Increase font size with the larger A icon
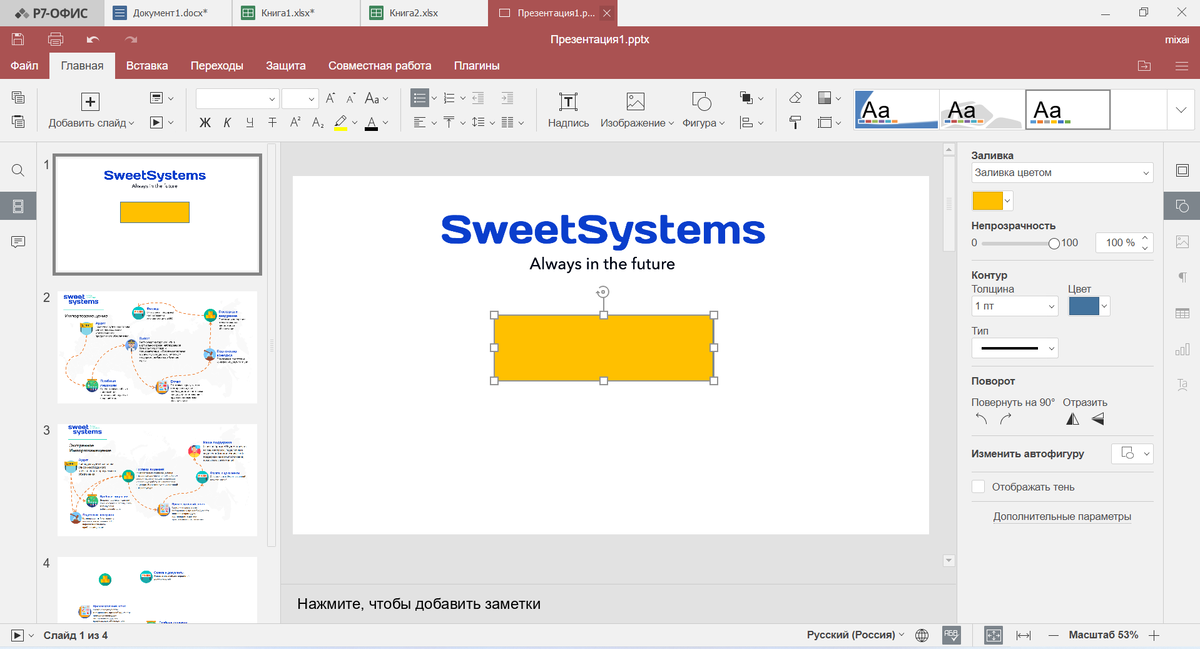This screenshot has width=1200, height=649. (331, 98)
